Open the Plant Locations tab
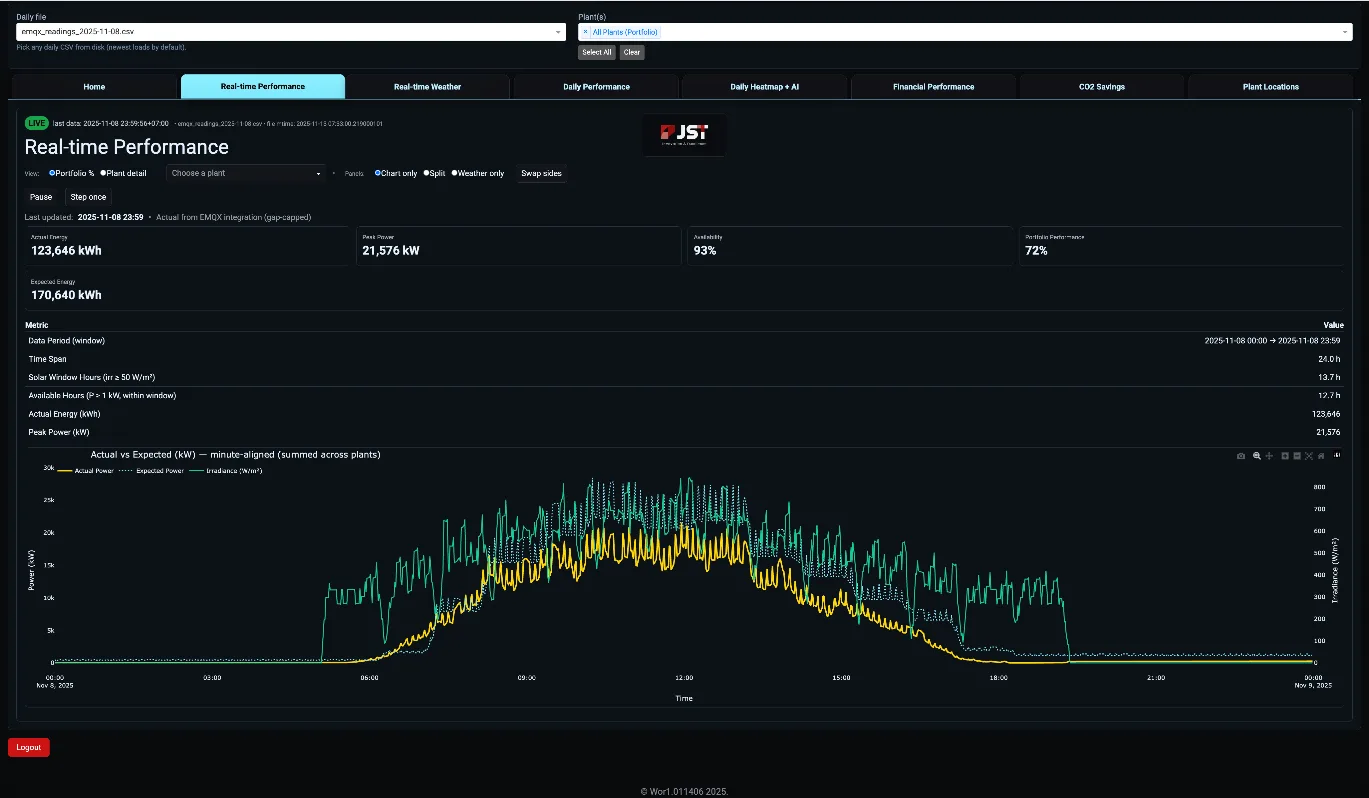The width and height of the screenshot is (1369, 798). click(x=1271, y=87)
